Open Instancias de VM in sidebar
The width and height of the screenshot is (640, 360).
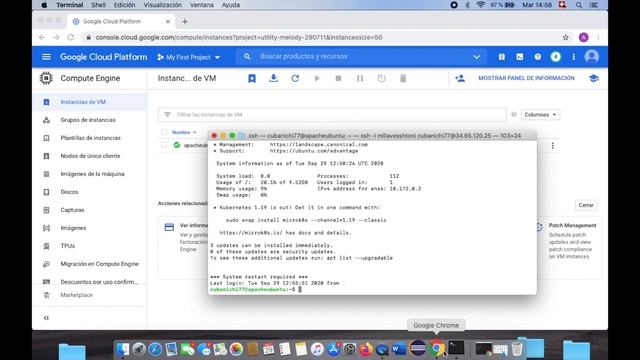90,102
